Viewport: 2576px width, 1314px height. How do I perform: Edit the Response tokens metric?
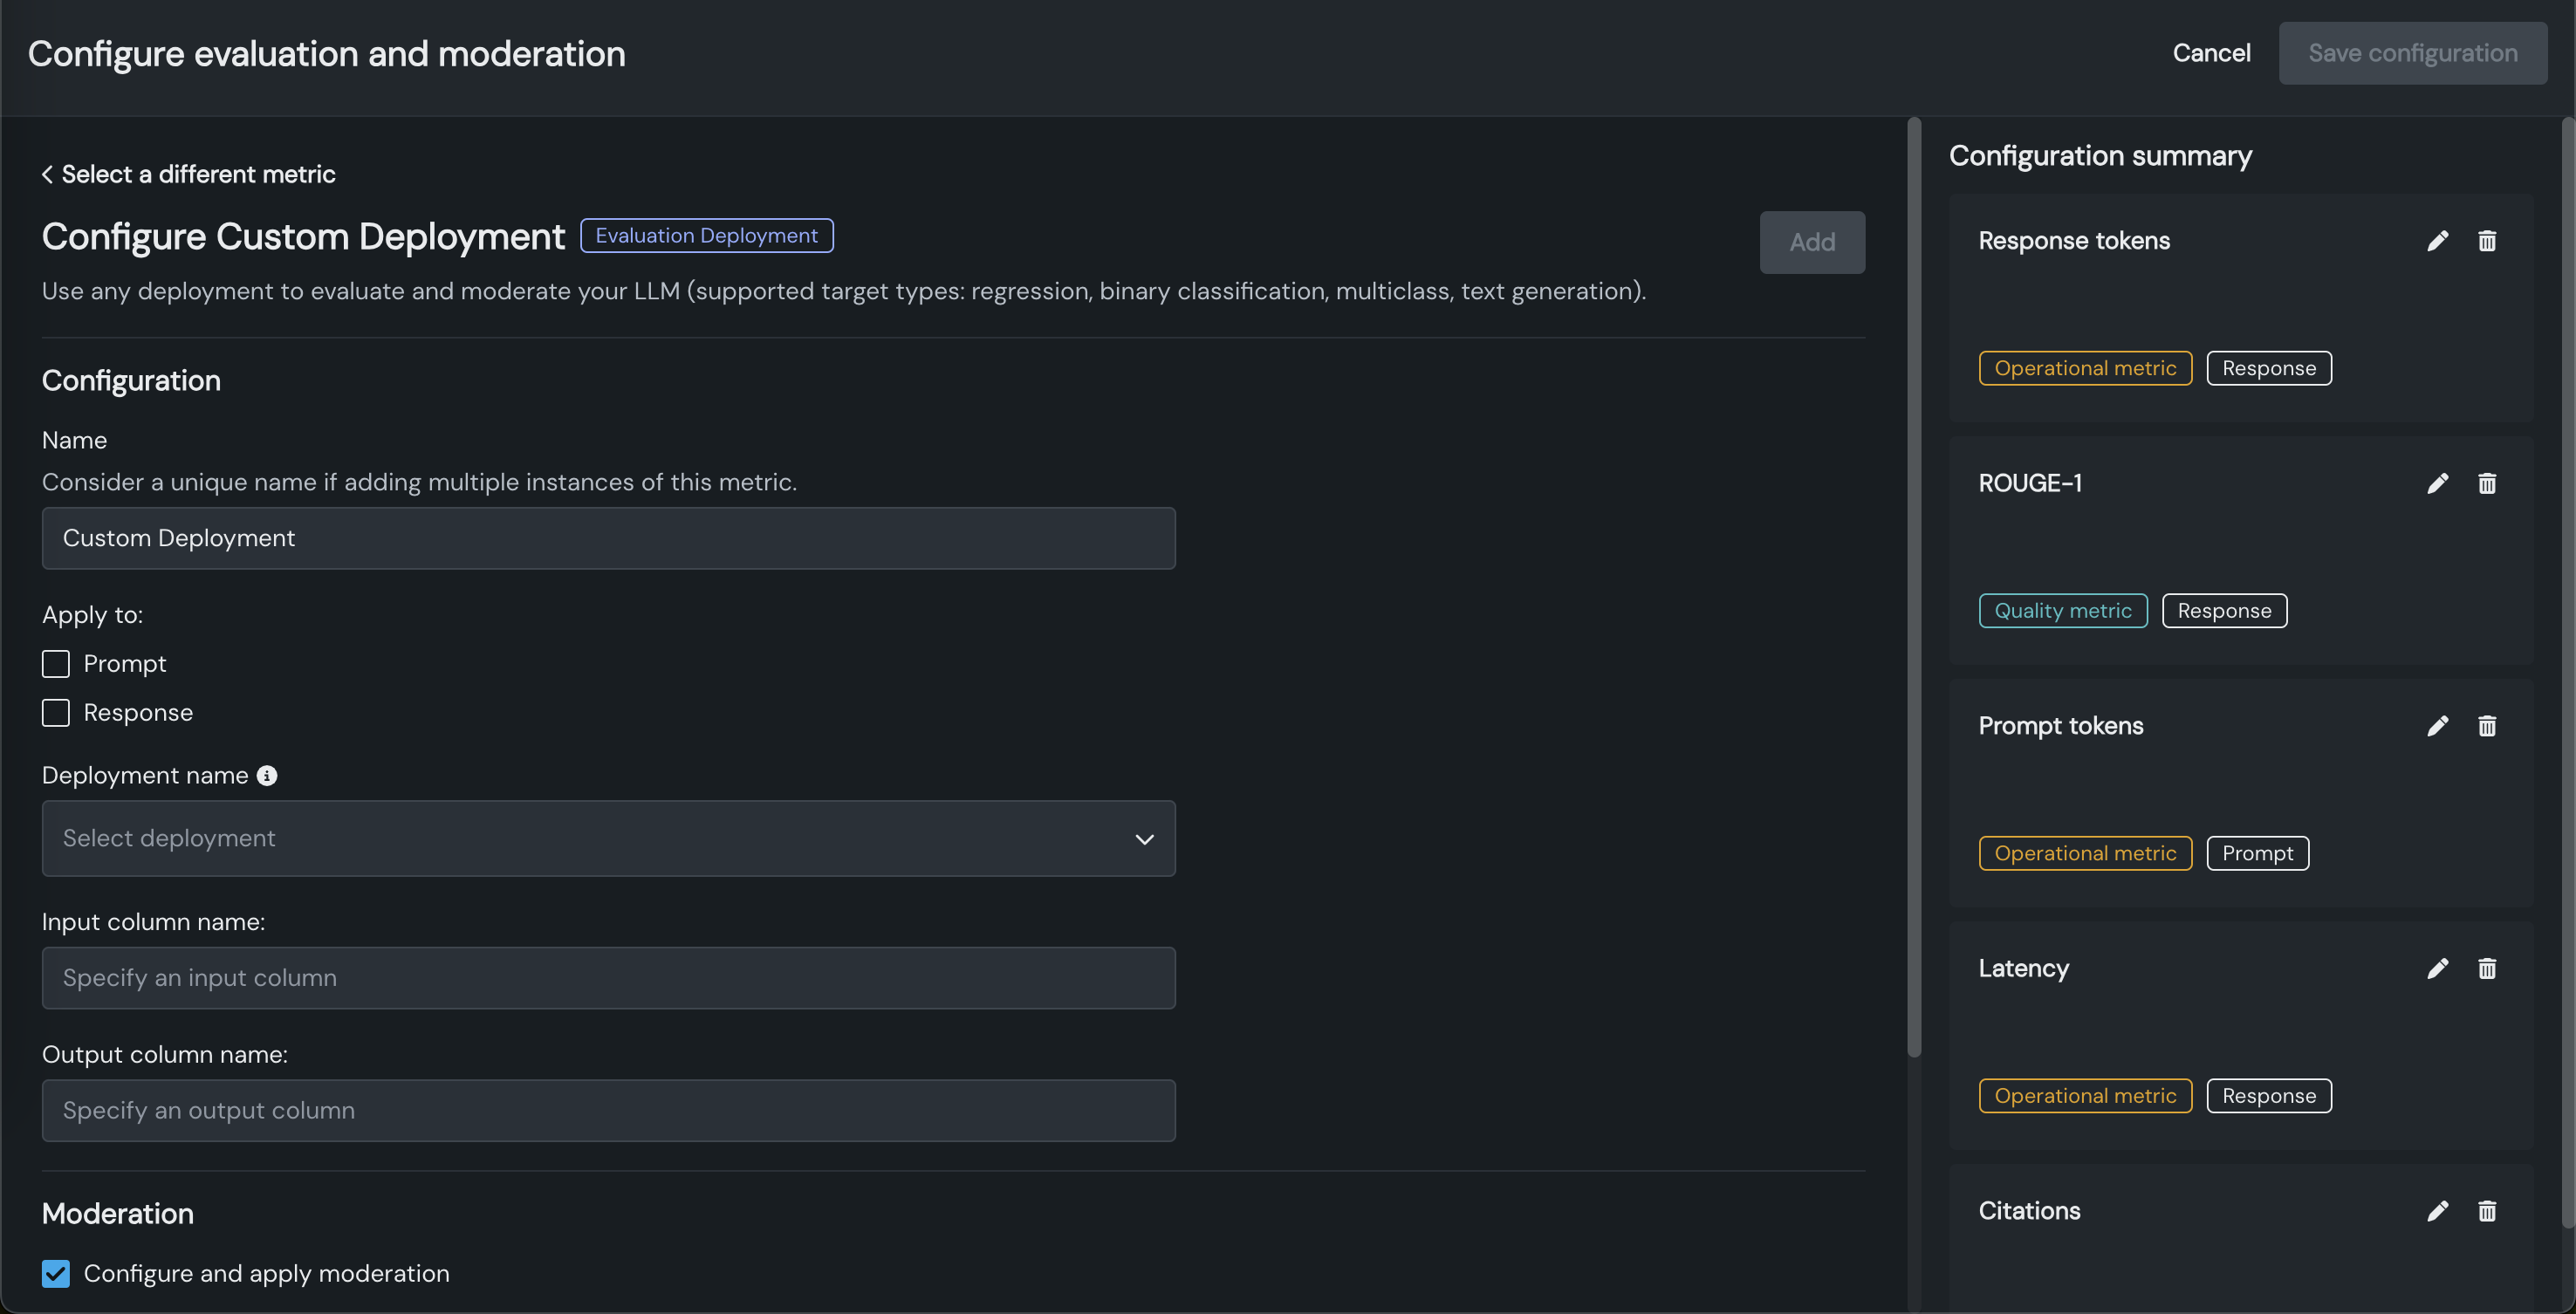click(x=2437, y=241)
